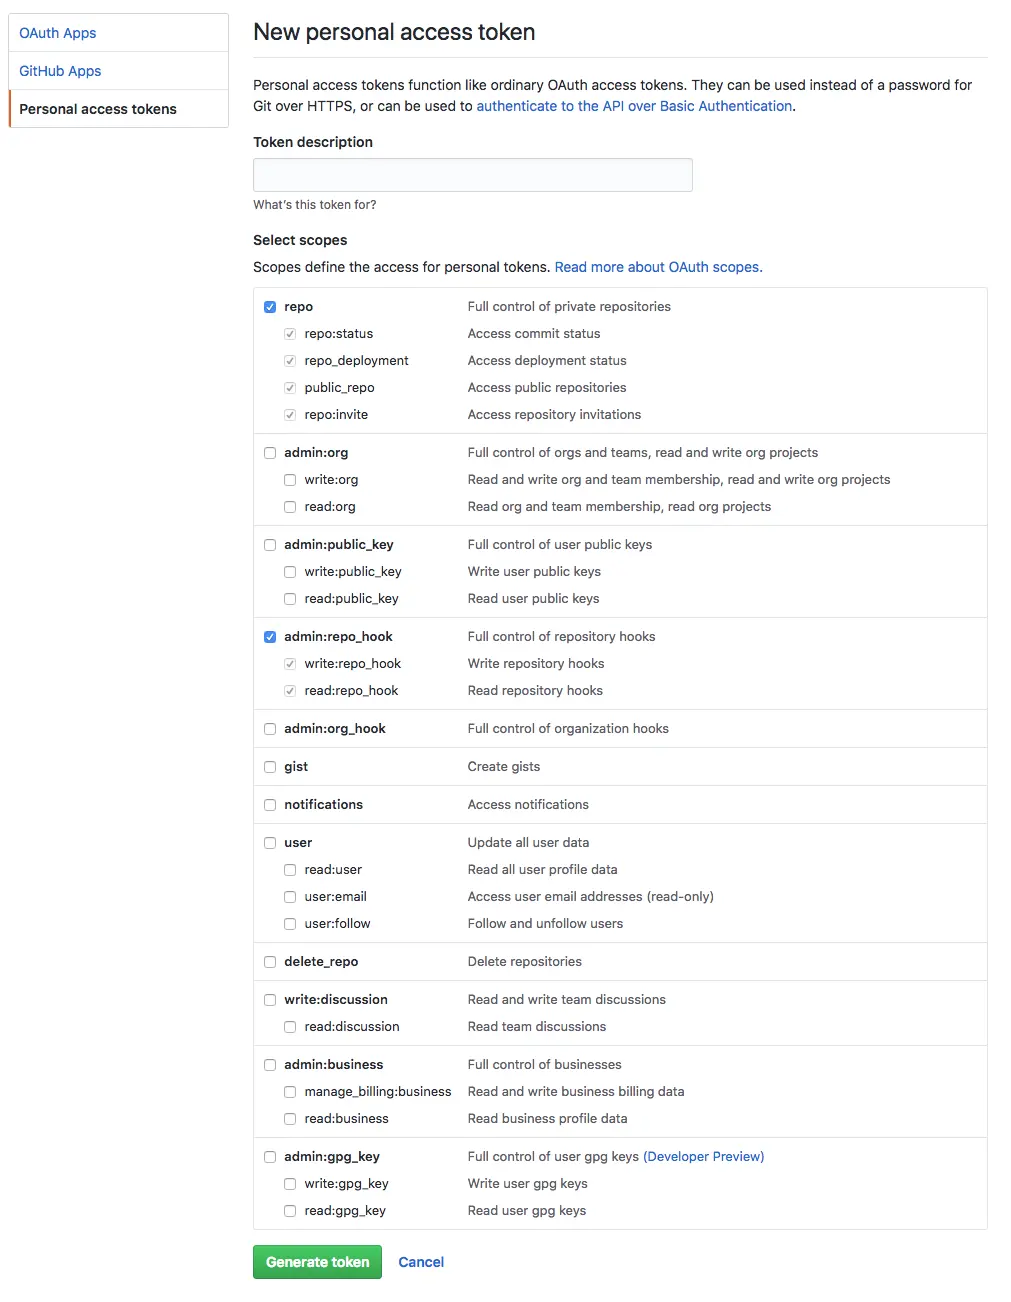Check the admin:gpg_key checkbox
Screen dimensions: 1011x1302
click(270, 1157)
